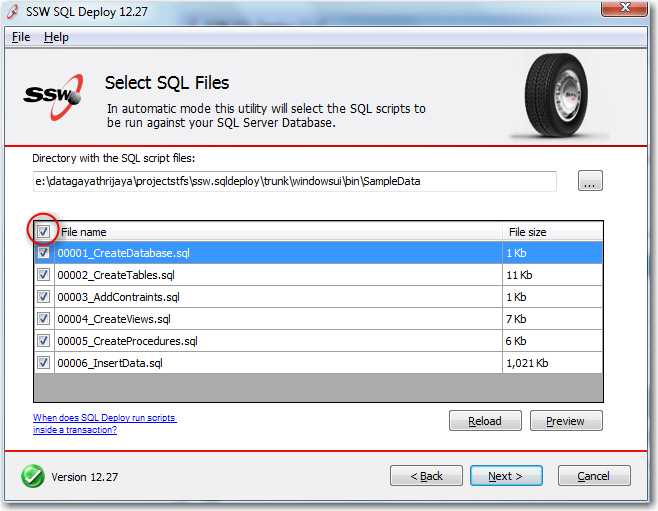
Task: Click the browse directory ellipsis button
Action: (590, 181)
